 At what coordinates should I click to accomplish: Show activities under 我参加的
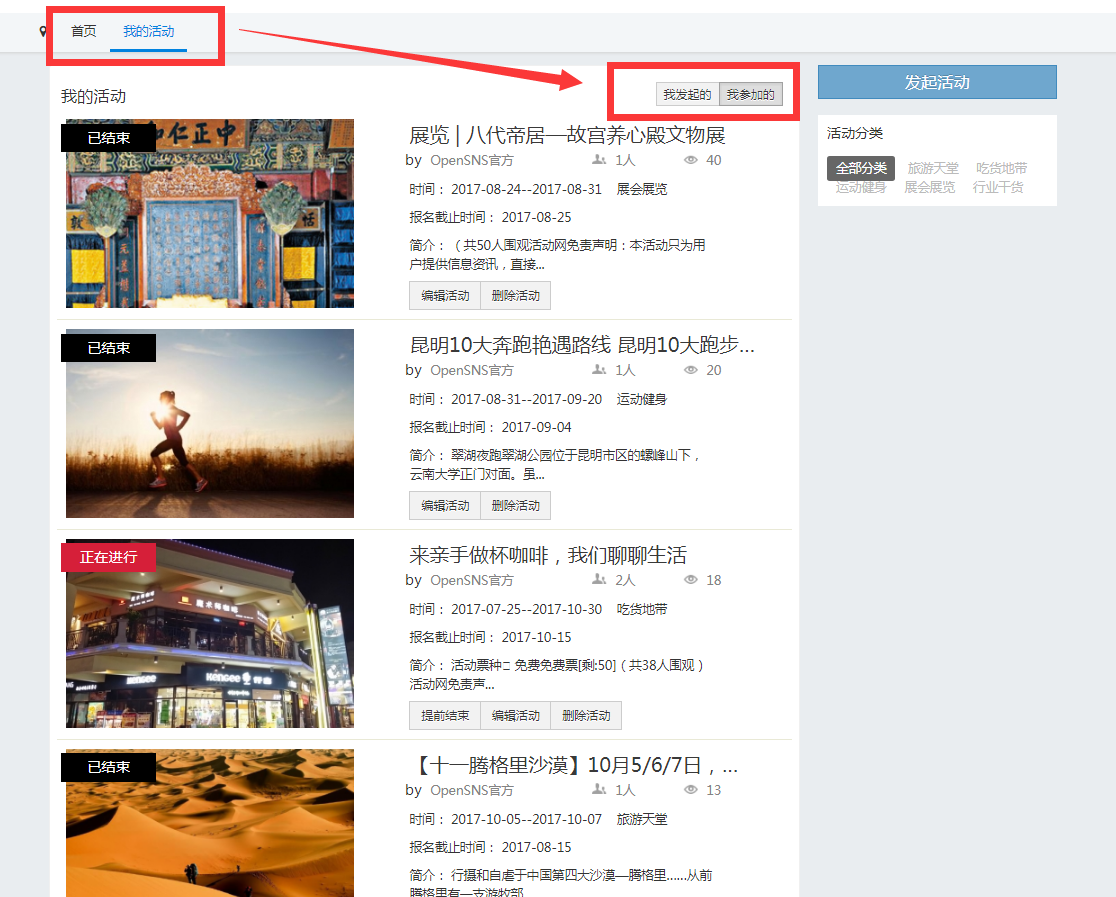click(x=751, y=95)
